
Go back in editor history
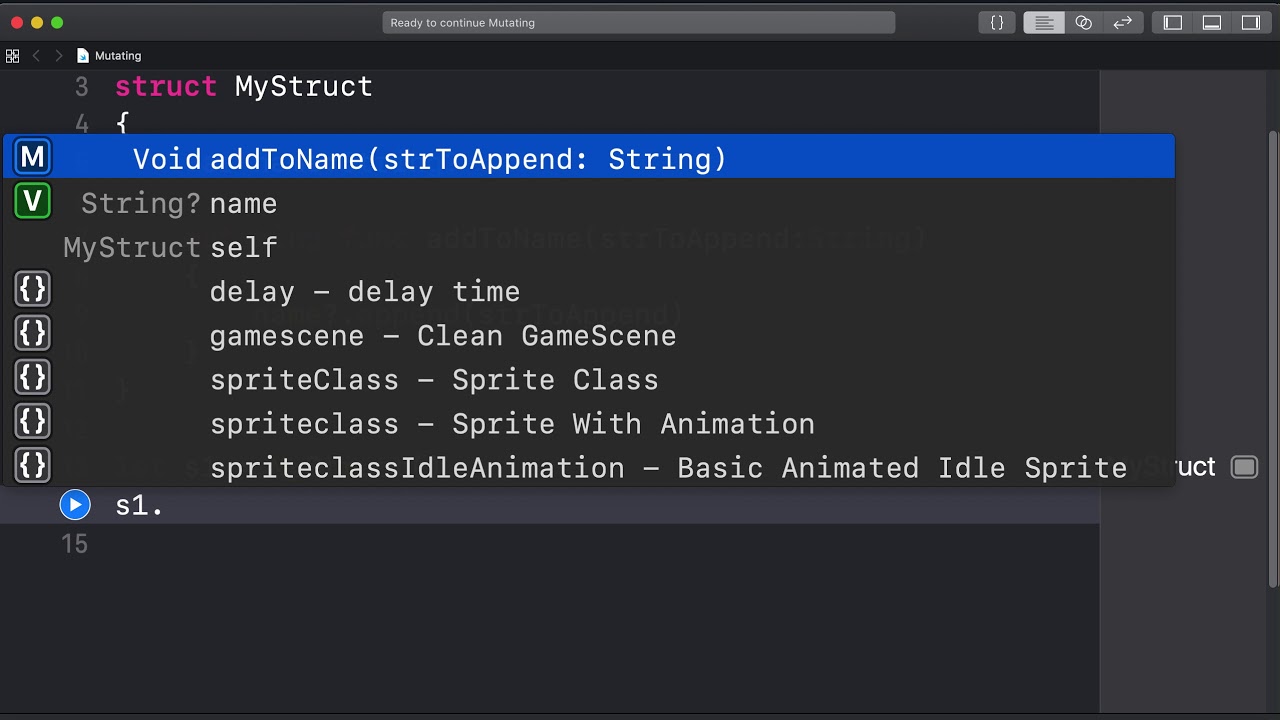[x=37, y=56]
